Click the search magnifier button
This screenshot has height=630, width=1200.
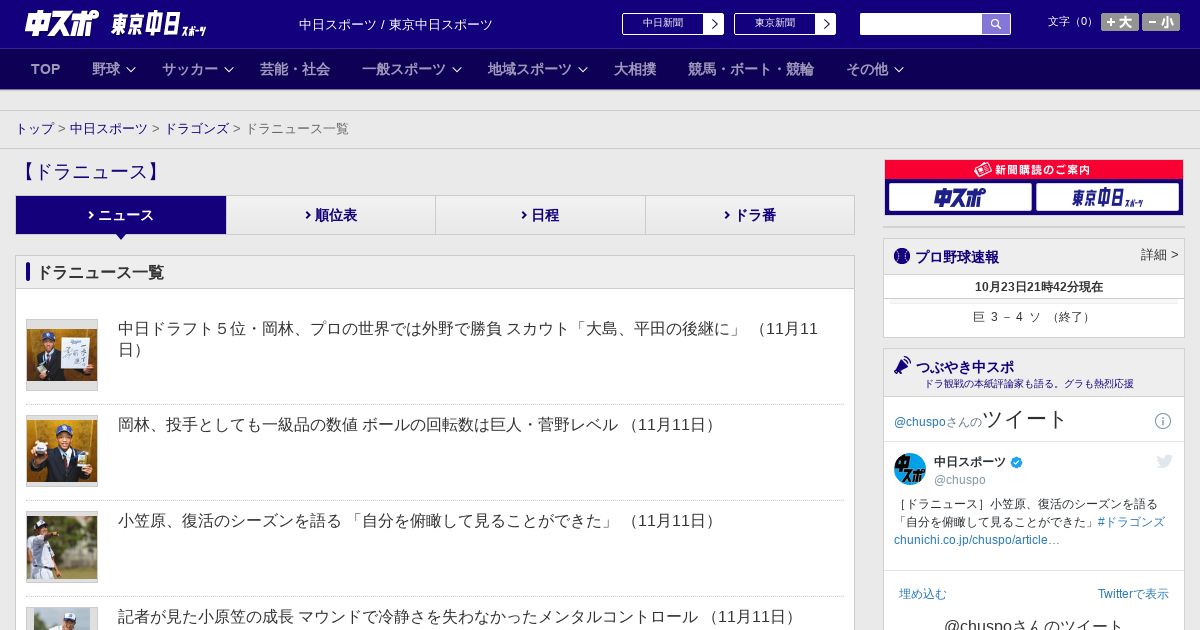click(x=996, y=24)
